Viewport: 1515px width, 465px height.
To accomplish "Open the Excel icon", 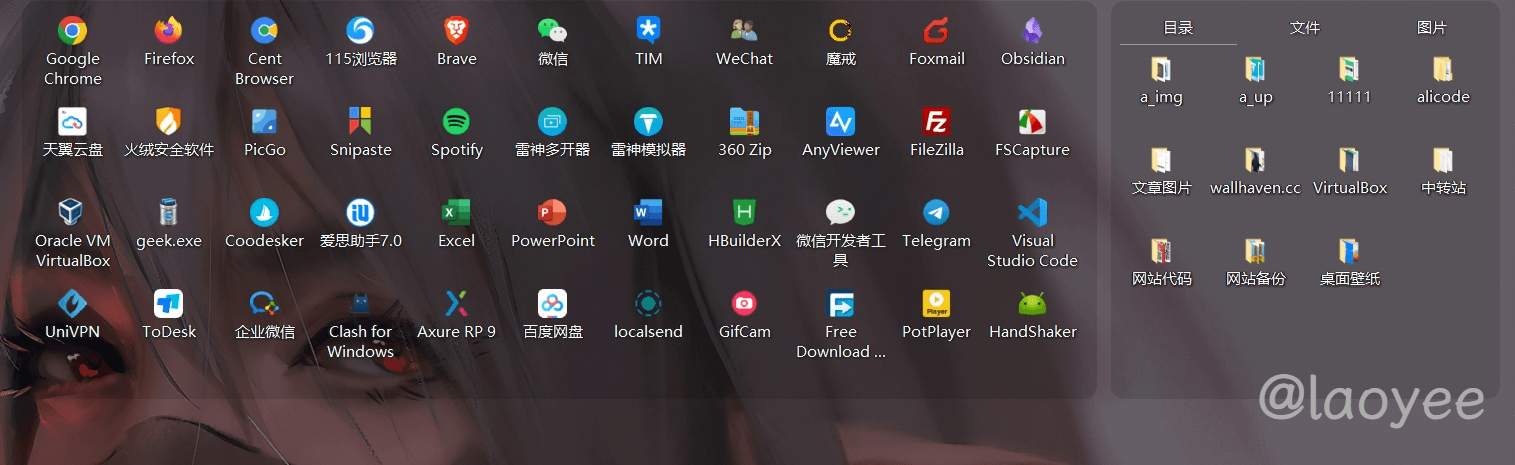I will click(456, 213).
